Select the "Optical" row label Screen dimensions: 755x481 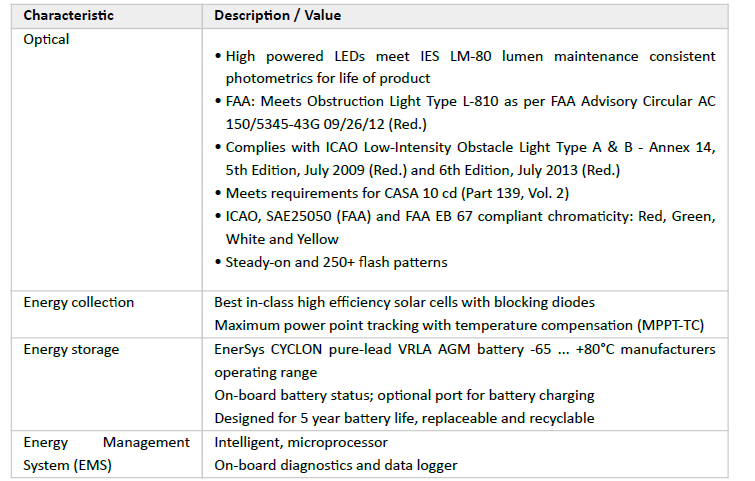[46, 39]
